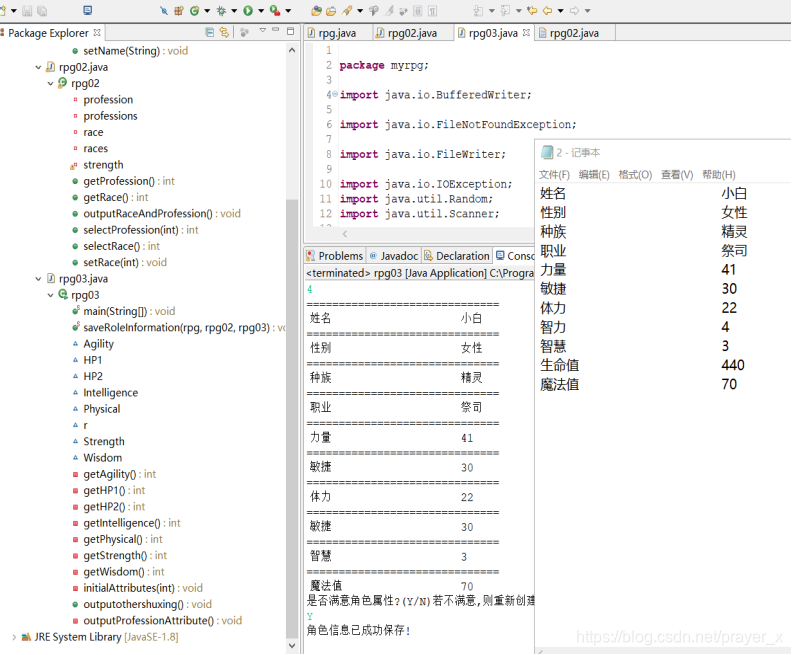Toggle Skip All Breakpoints in the toolbar
Screen dimensions: 792x655
tap(164, 11)
